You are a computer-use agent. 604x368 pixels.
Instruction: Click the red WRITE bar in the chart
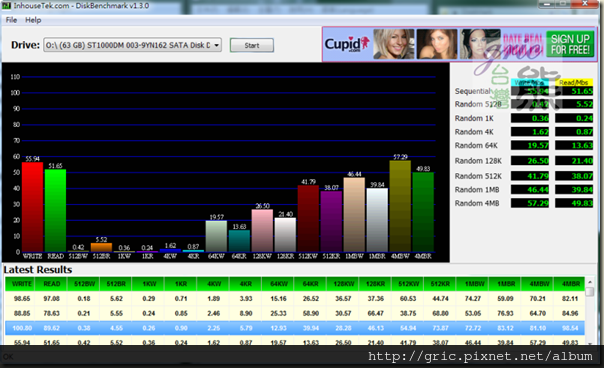[32, 207]
